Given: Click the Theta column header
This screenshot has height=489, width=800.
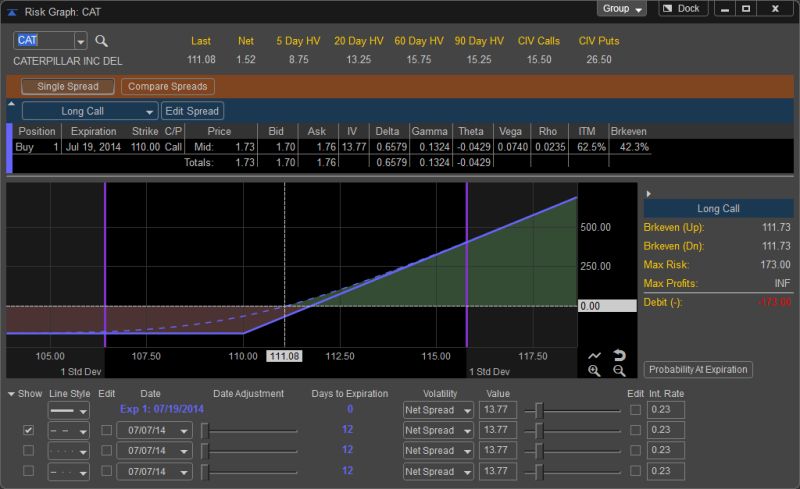Looking at the screenshot, I should tap(470, 131).
